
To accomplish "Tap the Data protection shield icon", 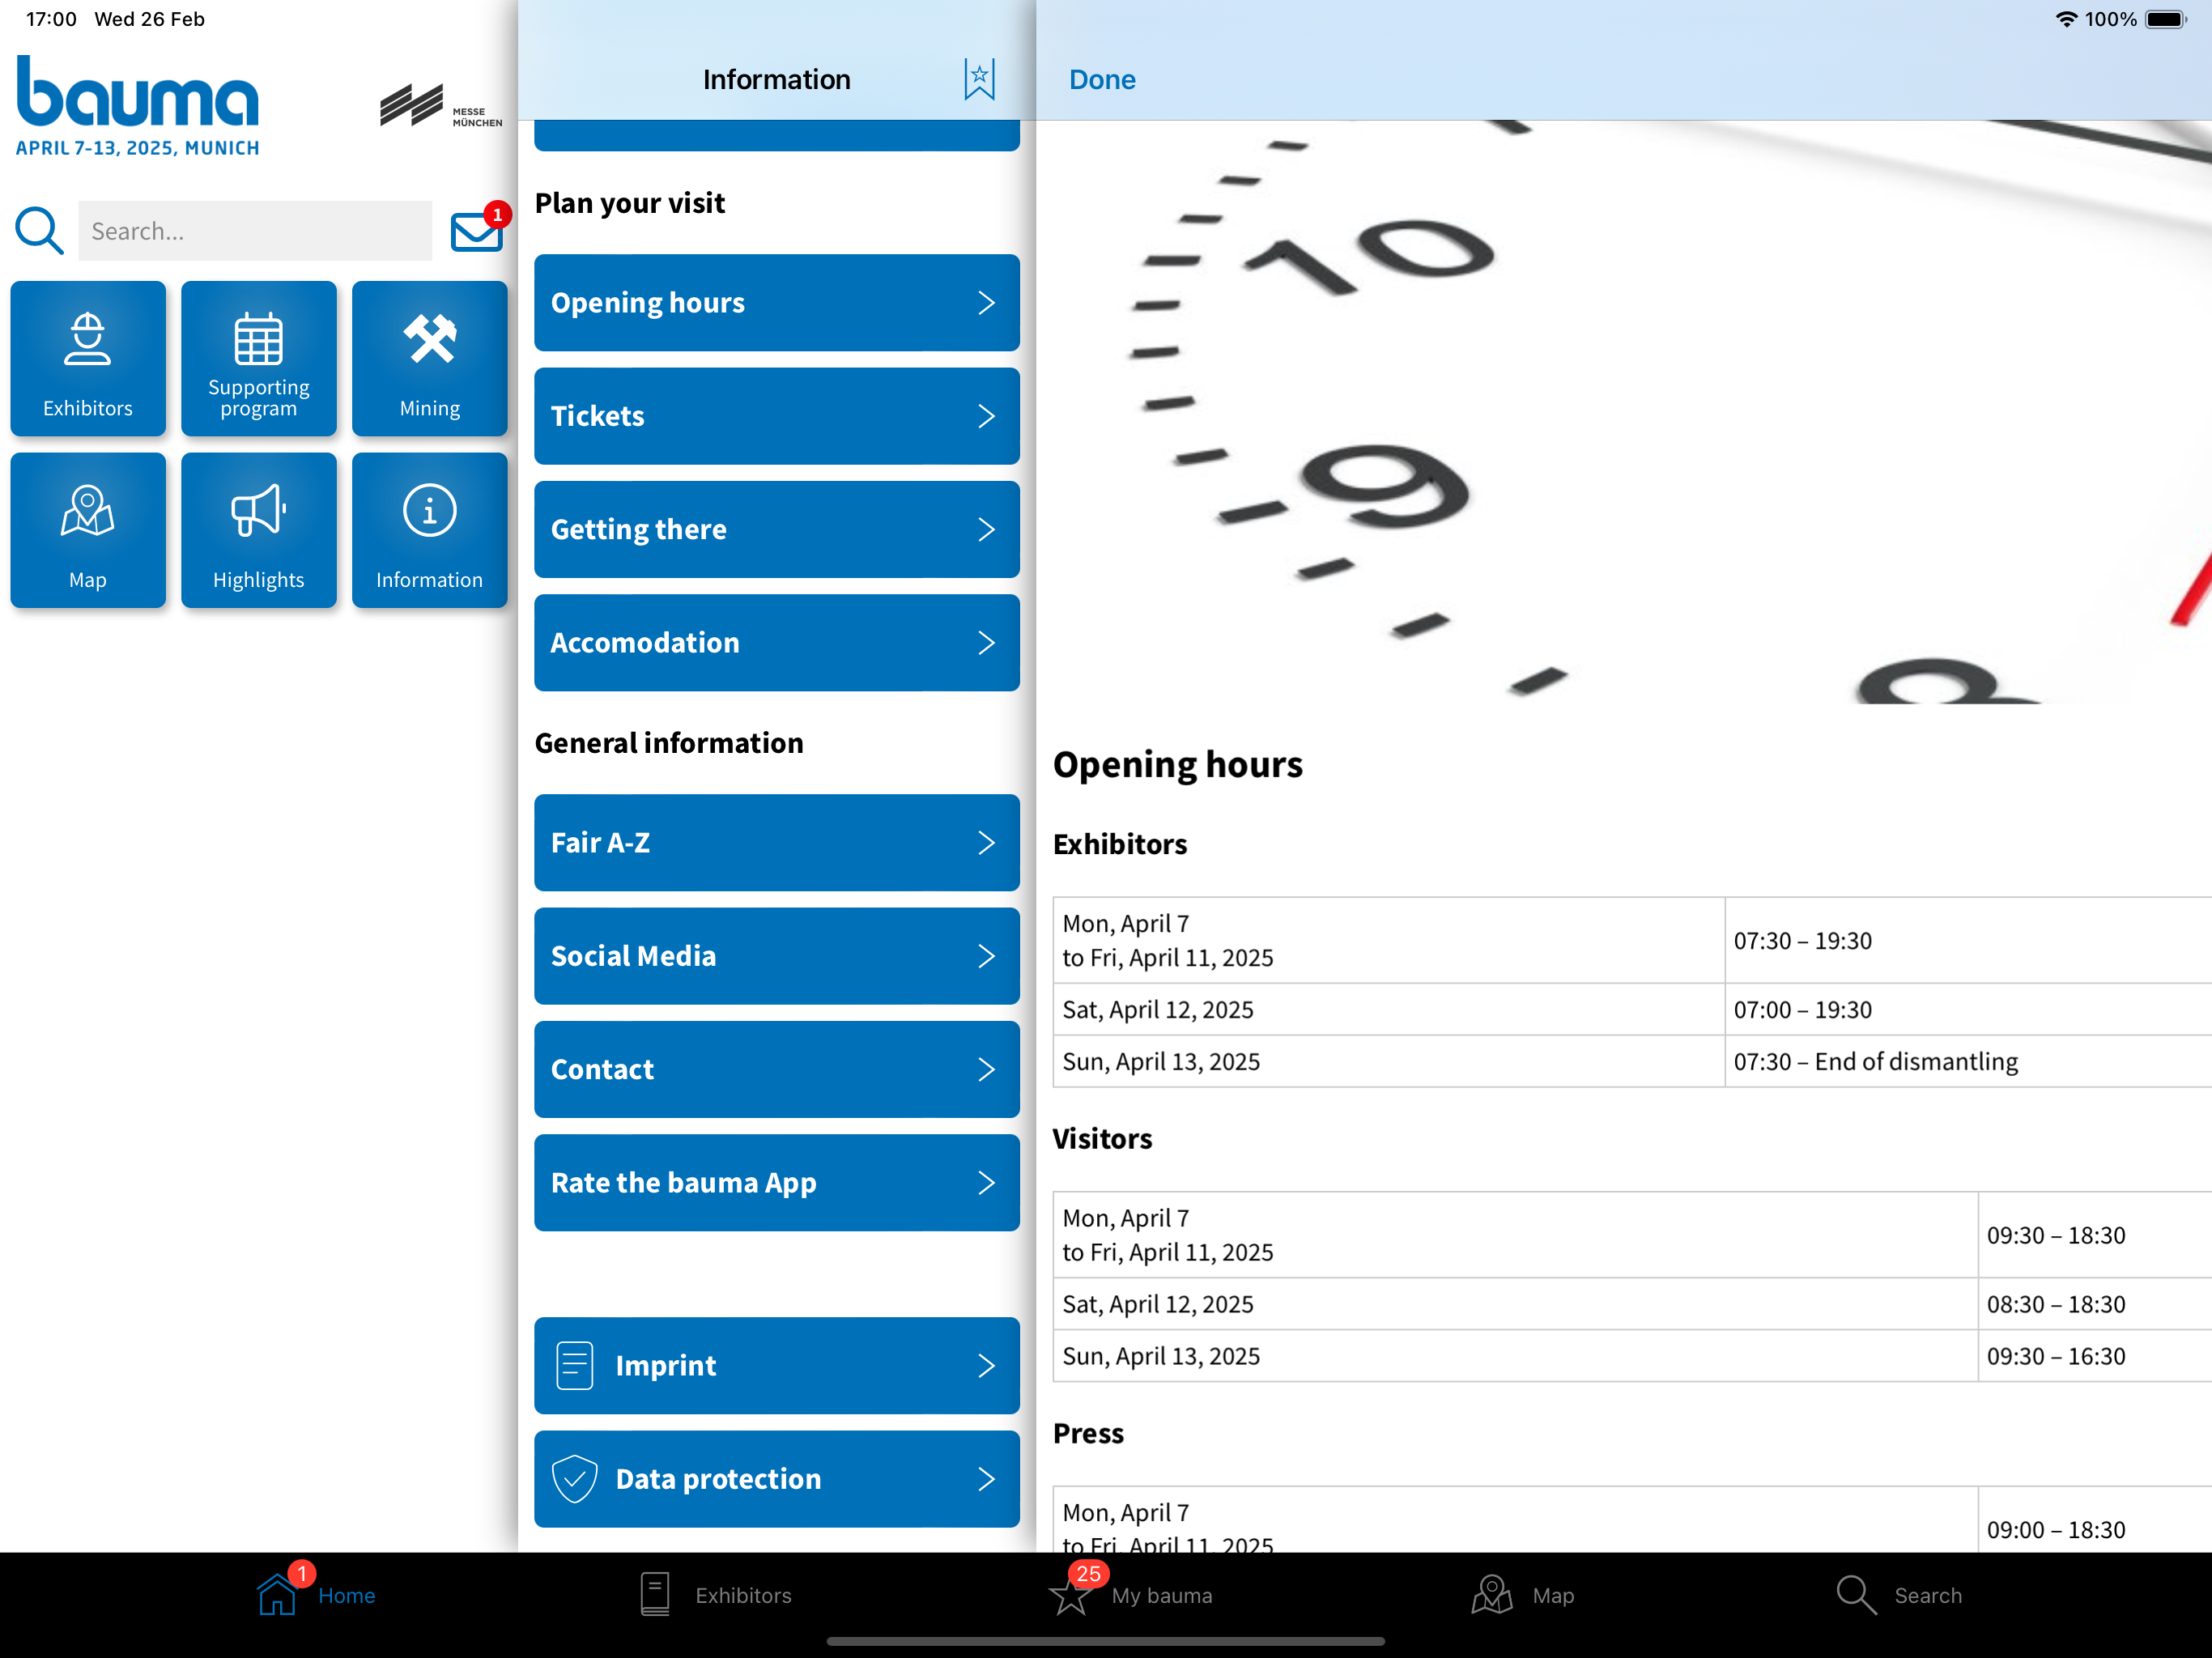I will pyautogui.click(x=575, y=1479).
